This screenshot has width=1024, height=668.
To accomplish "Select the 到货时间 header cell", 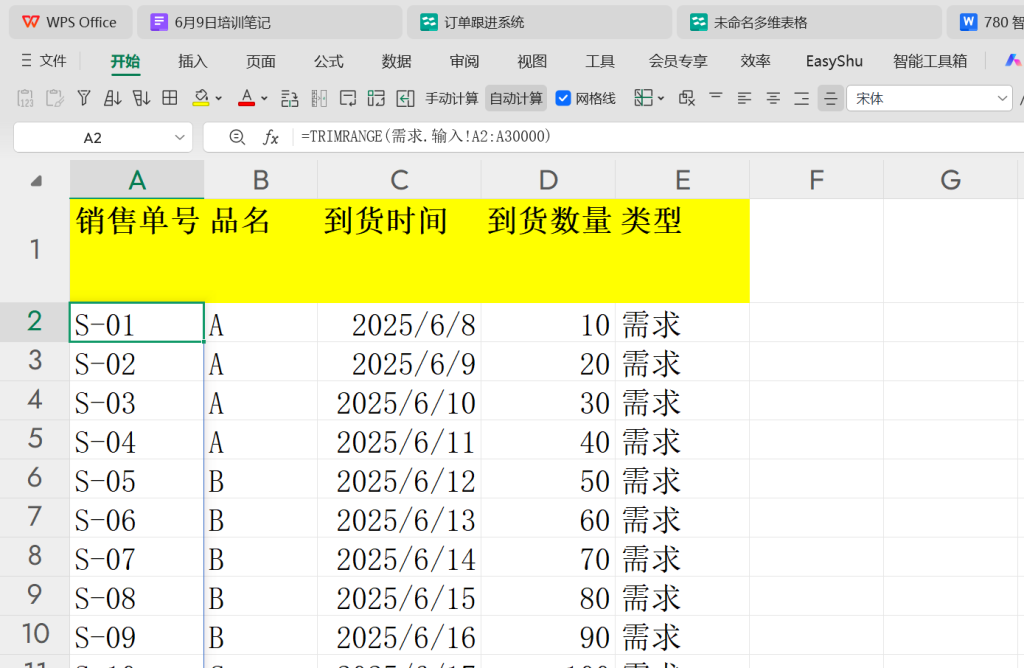I will pyautogui.click(x=399, y=251).
